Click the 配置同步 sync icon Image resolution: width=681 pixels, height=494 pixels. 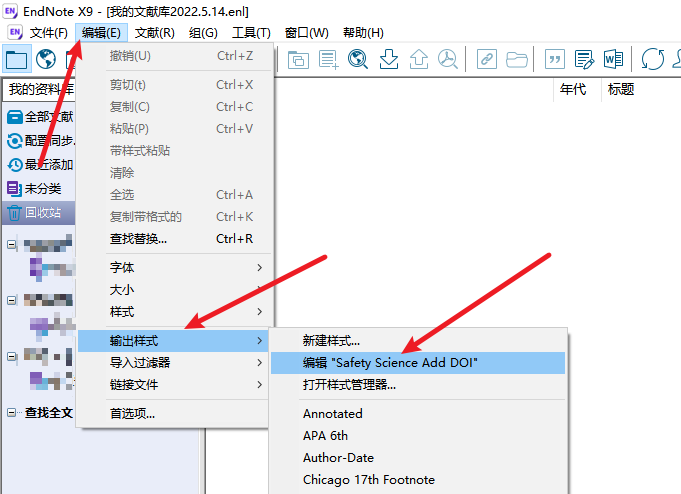[x=15, y=141]
